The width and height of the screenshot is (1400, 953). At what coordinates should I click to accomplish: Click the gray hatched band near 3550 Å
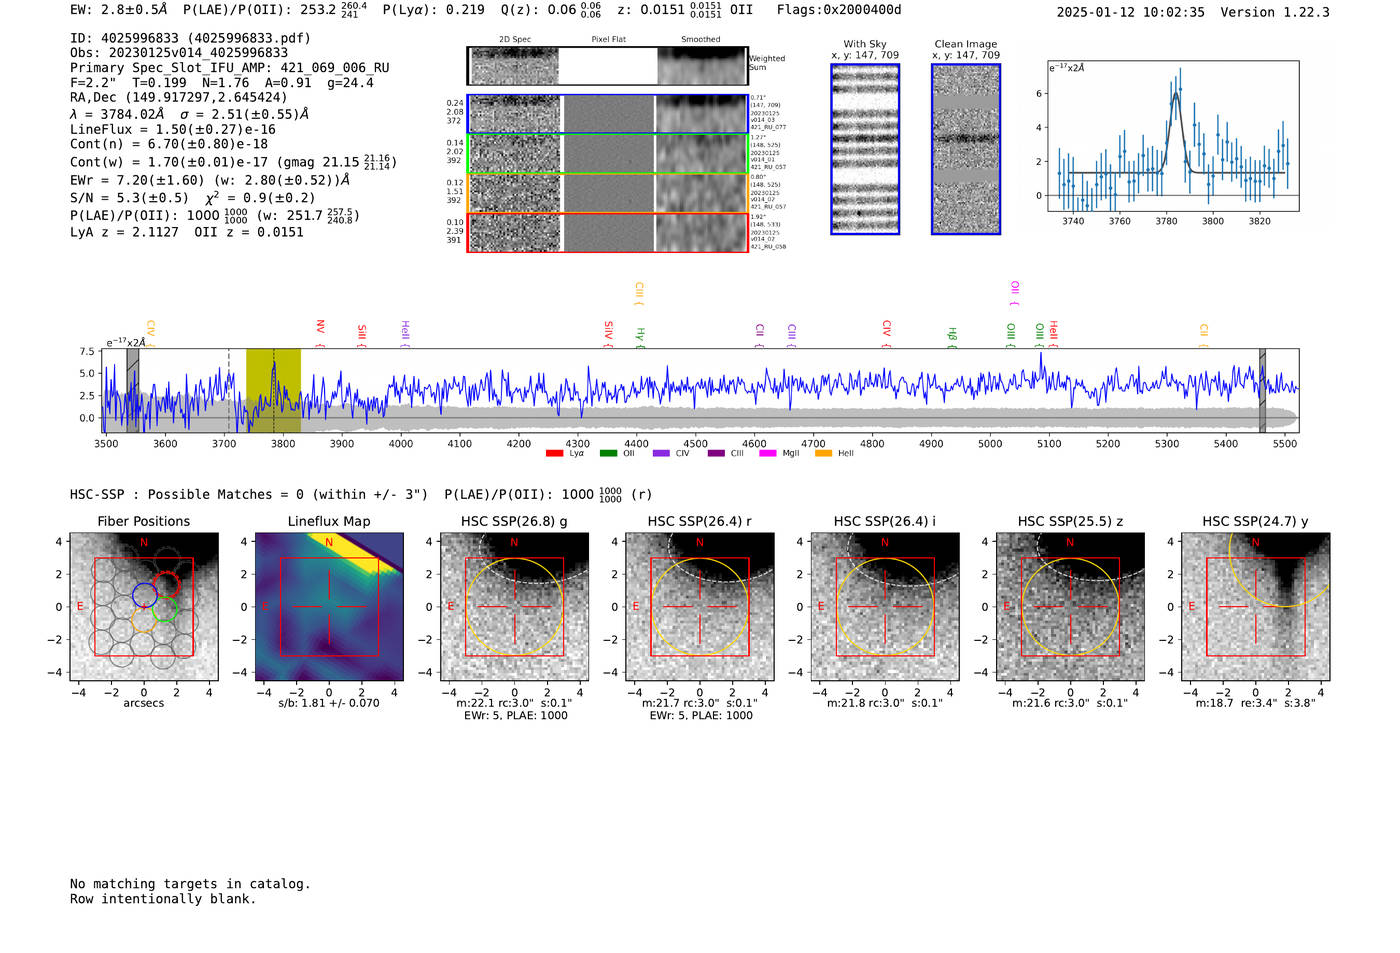pyautogui.click(x=133, y=390)
